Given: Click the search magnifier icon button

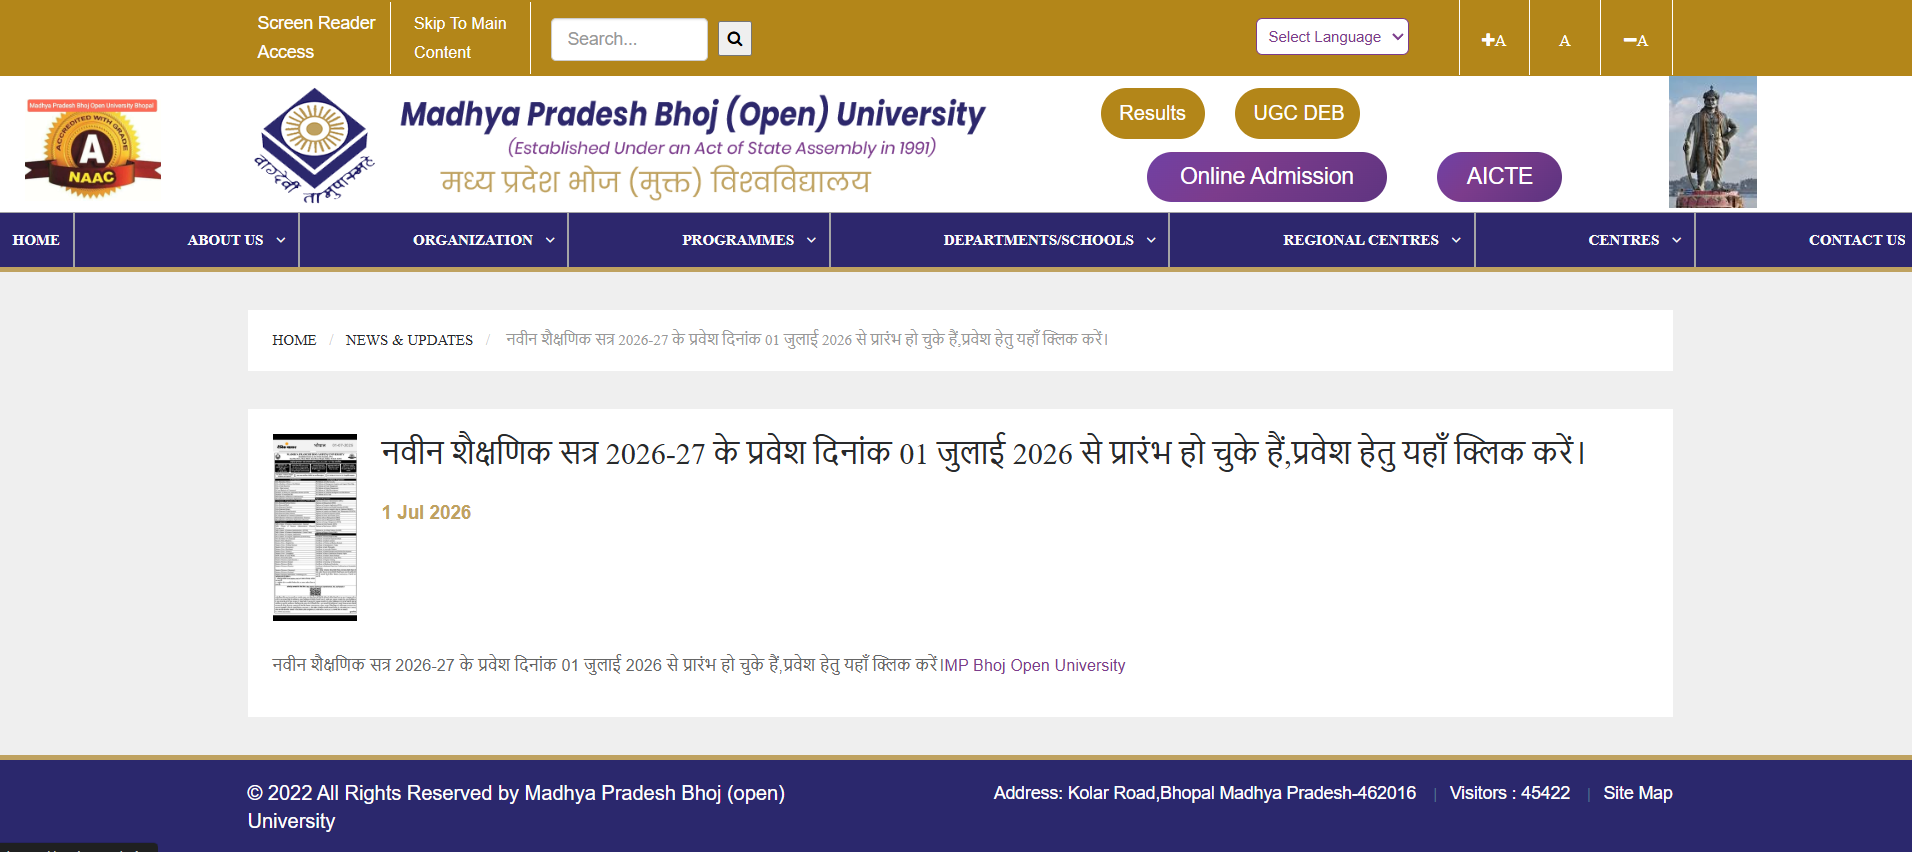Looking at the screenshot, I should point(734,39).
